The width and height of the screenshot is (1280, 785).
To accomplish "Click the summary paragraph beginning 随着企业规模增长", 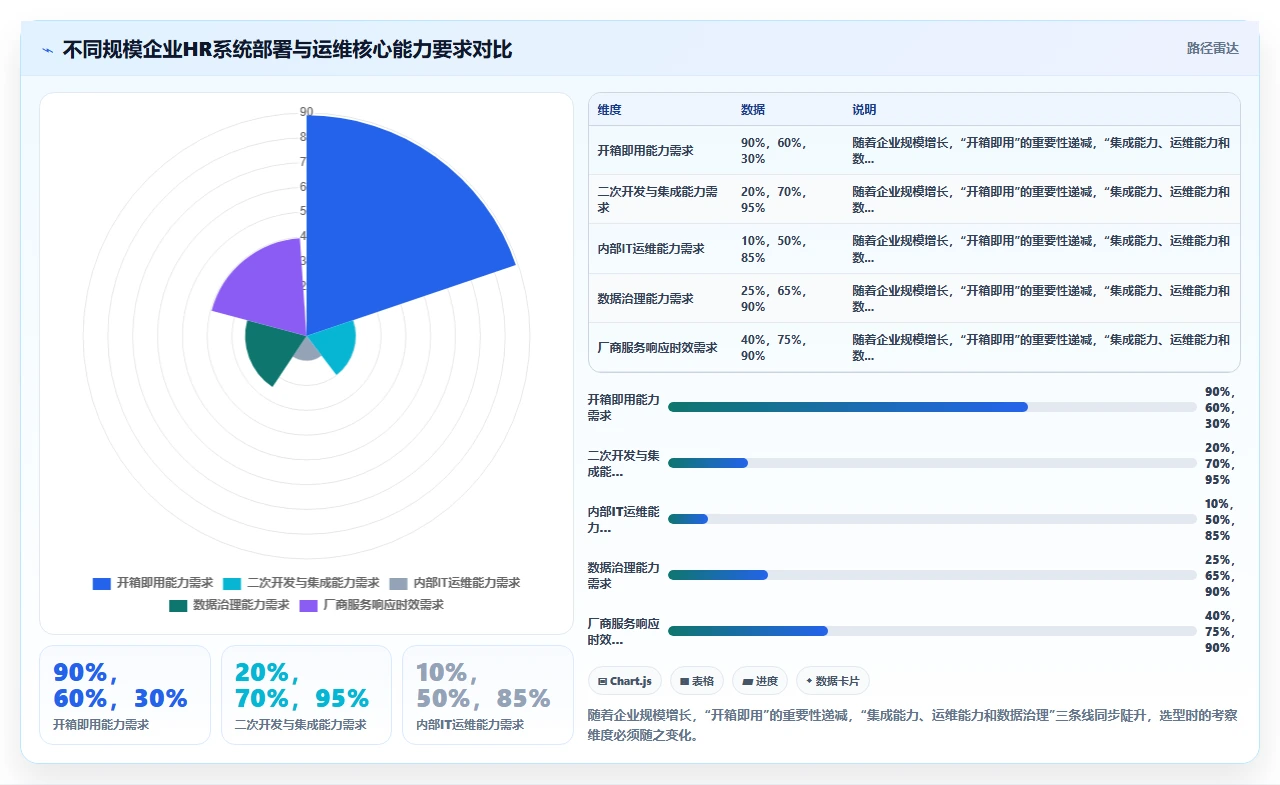I will 914,725.
